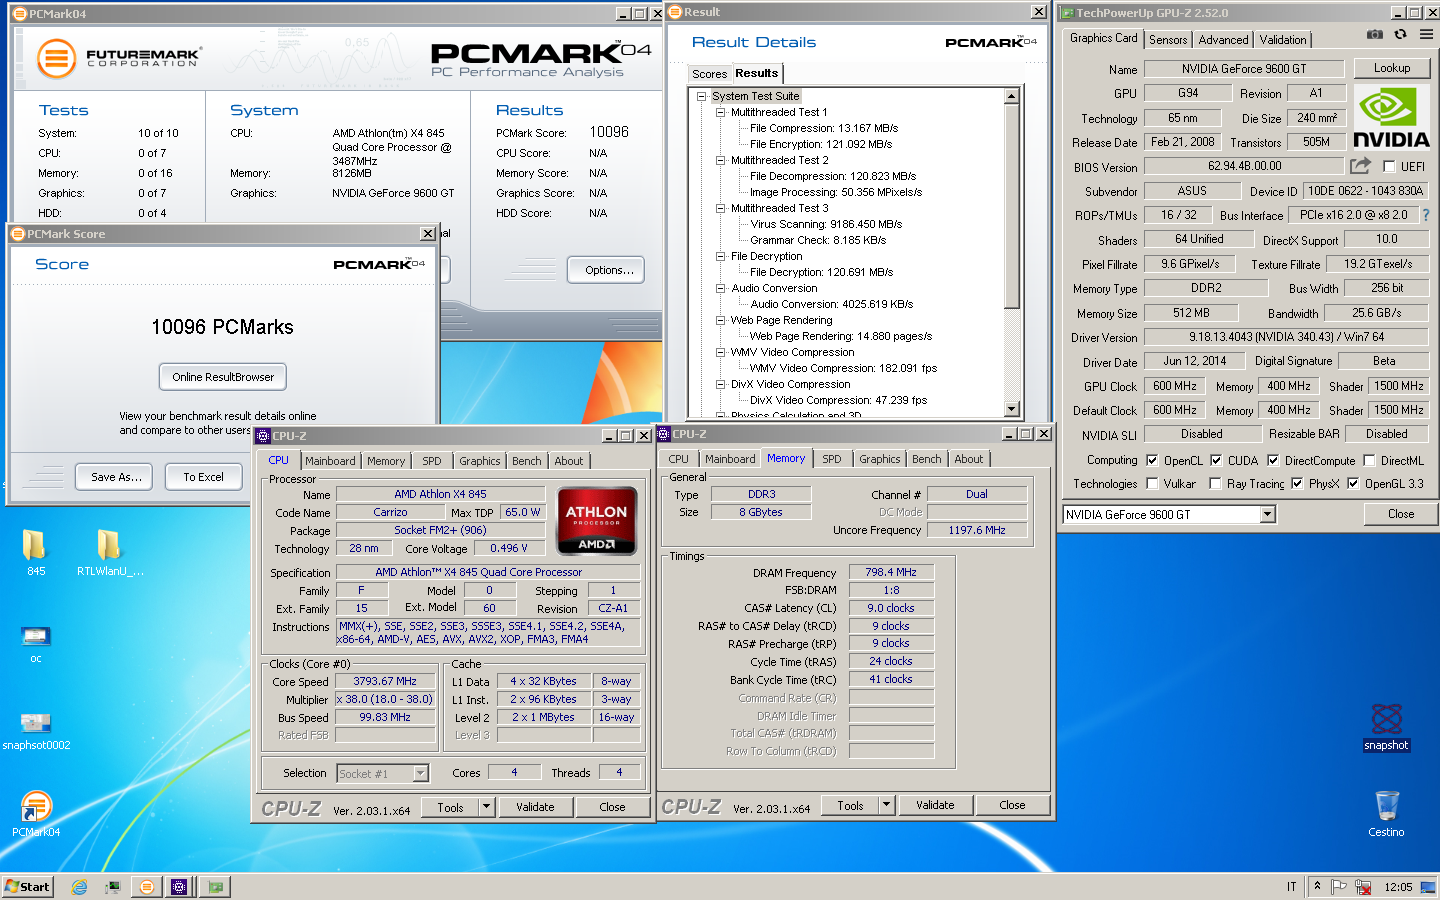Open GPU-Z hamburger menu
1440x900 pixels.
point(1426,34)
